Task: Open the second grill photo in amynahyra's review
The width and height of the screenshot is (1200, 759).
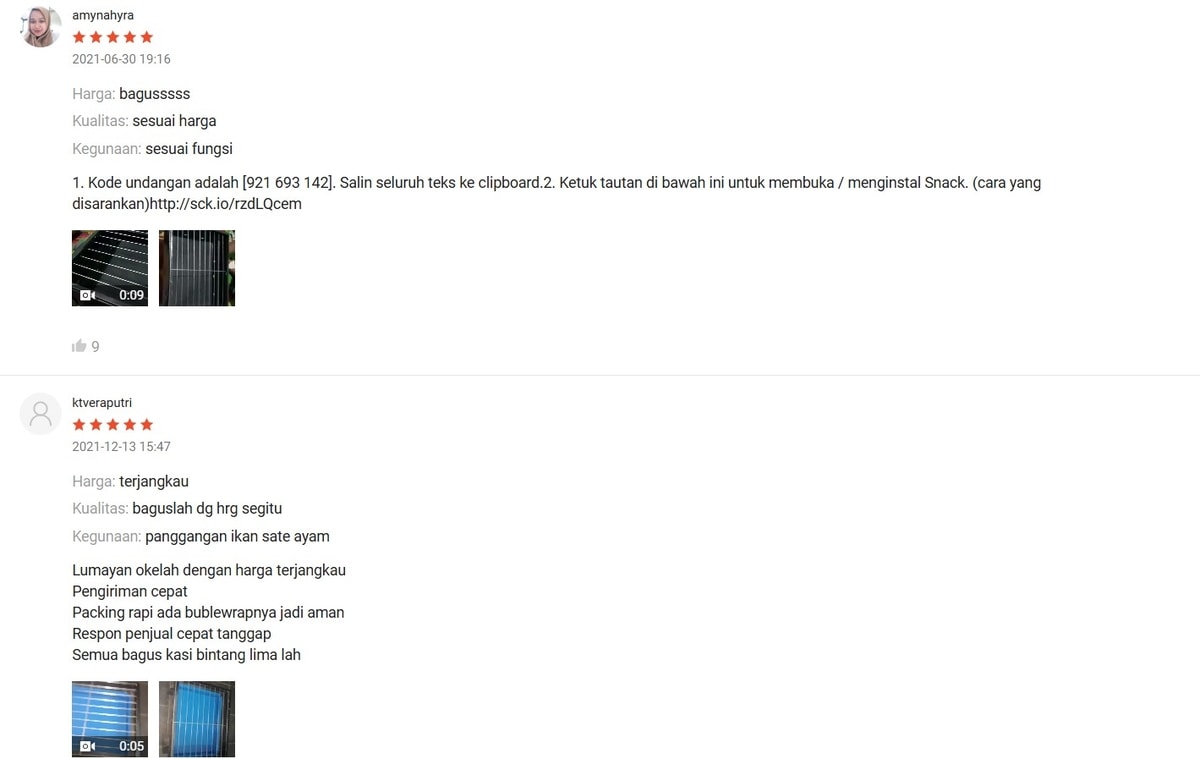Action: pos(197,268)
